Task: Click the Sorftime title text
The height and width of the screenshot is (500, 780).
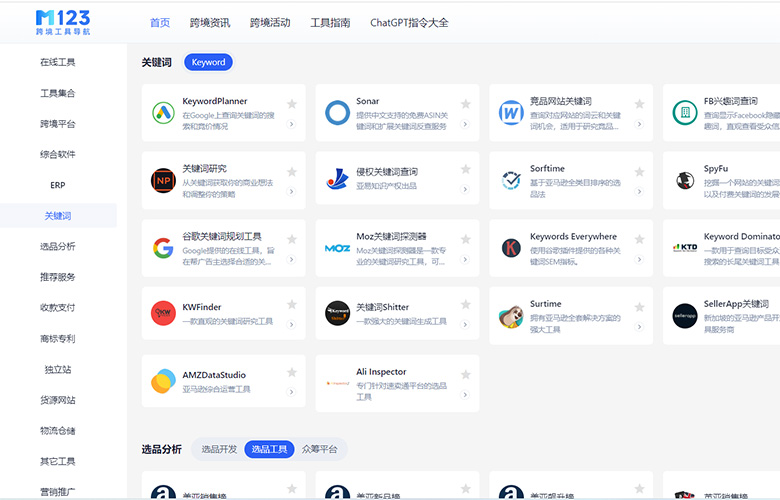Action: click(547, 169)
